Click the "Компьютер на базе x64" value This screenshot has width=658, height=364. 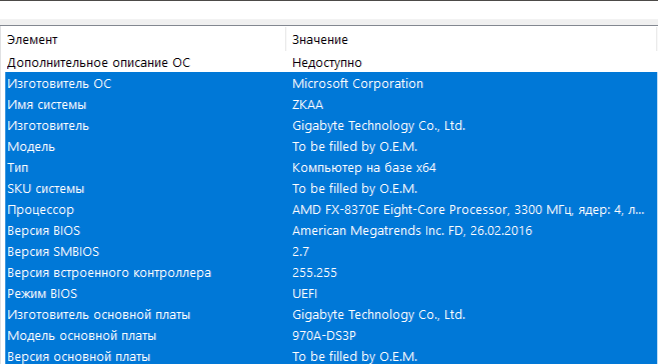click(364, 168)
